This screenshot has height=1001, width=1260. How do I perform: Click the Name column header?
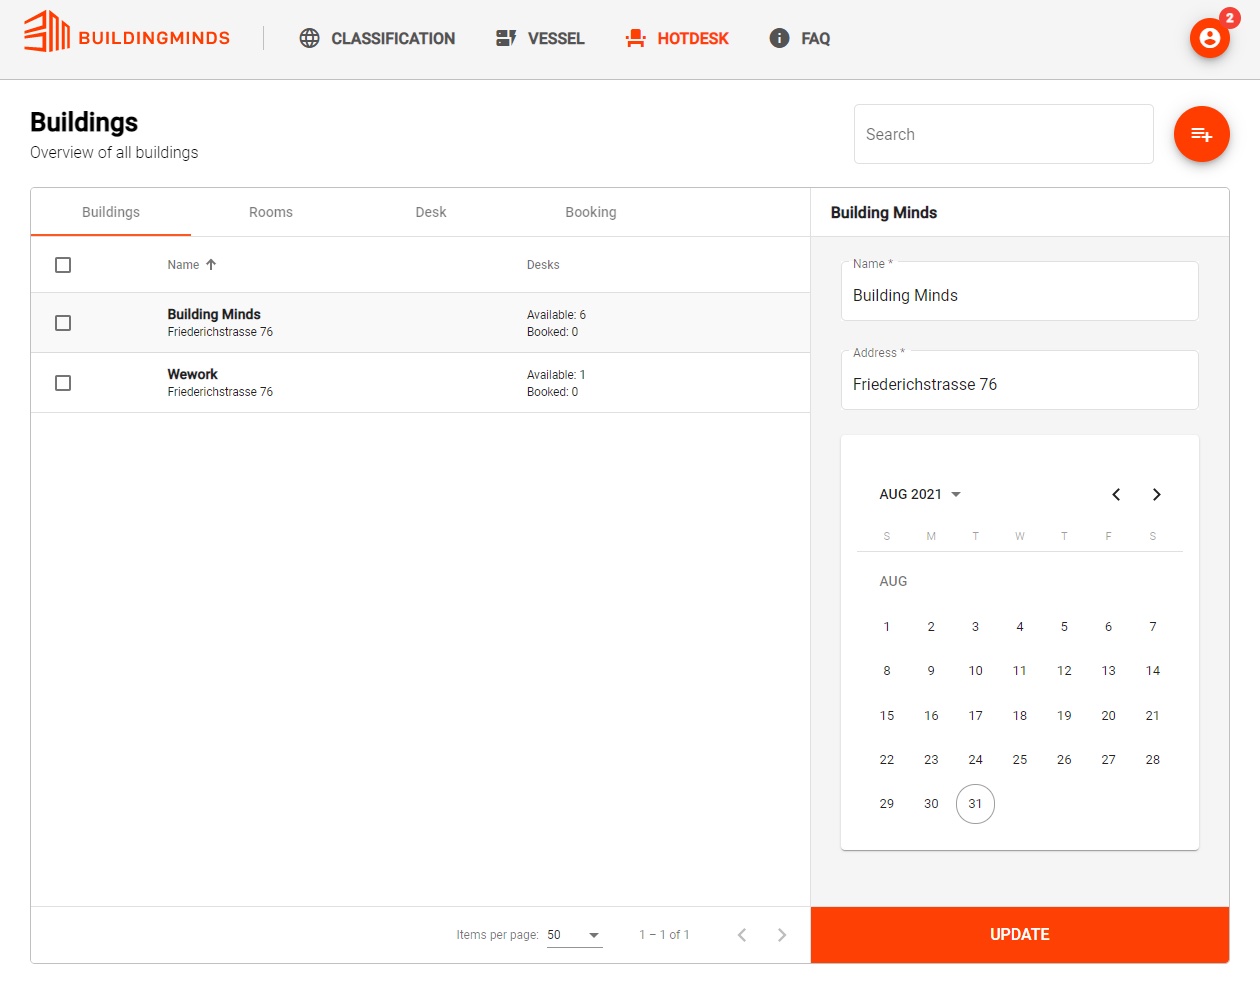point(183,265)
